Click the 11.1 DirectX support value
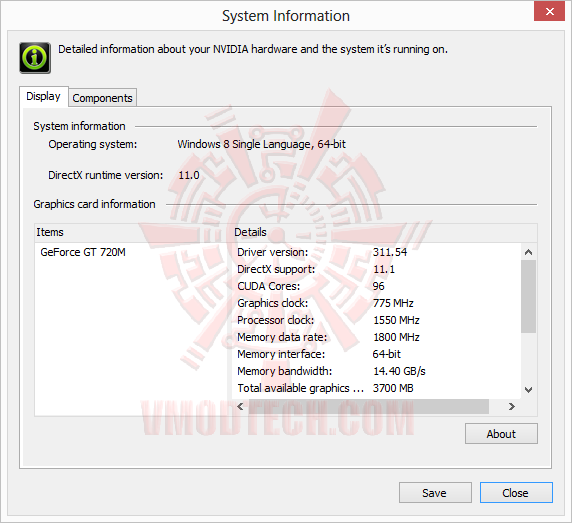 pos(384,269)
